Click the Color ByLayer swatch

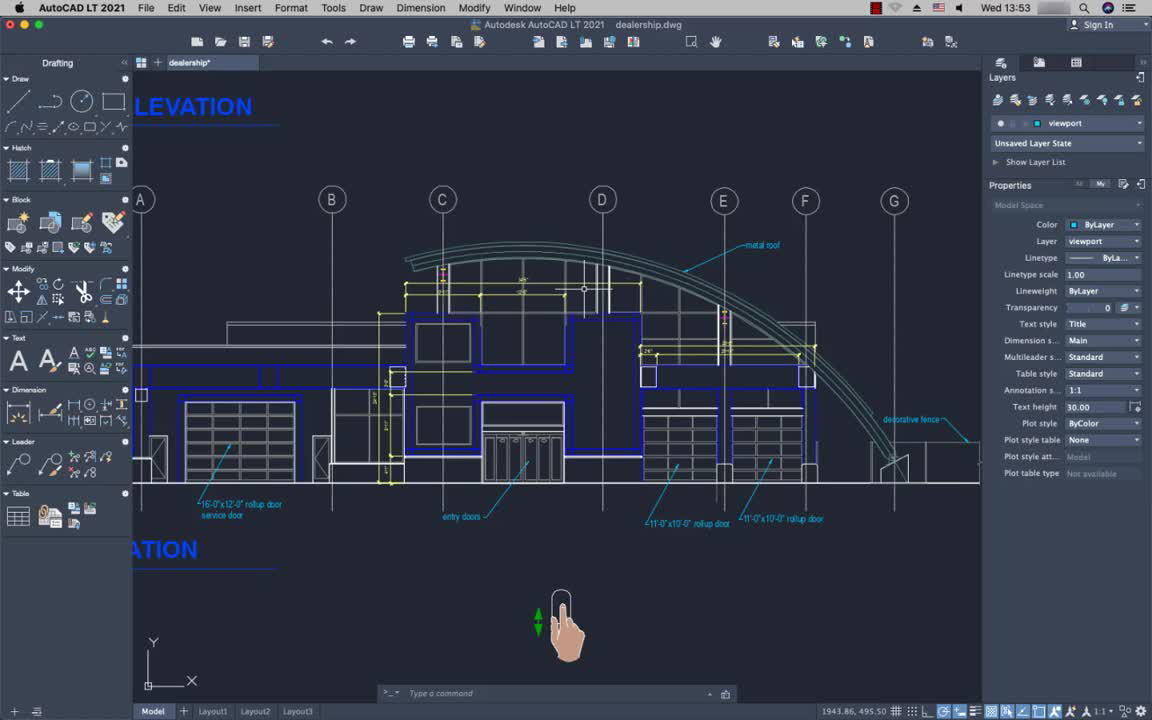tap(1074, 225)
